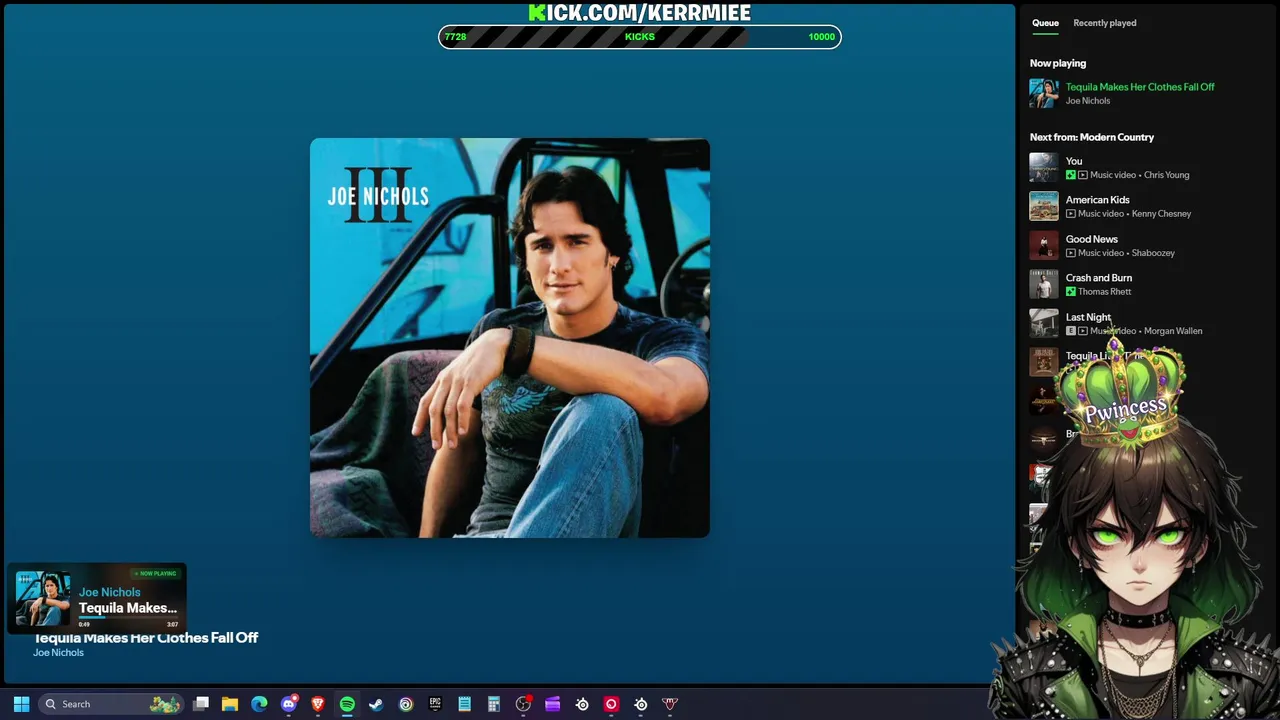Click the Thomas Rhett artist name
Screen dimensions: 1280x720
1105,292
